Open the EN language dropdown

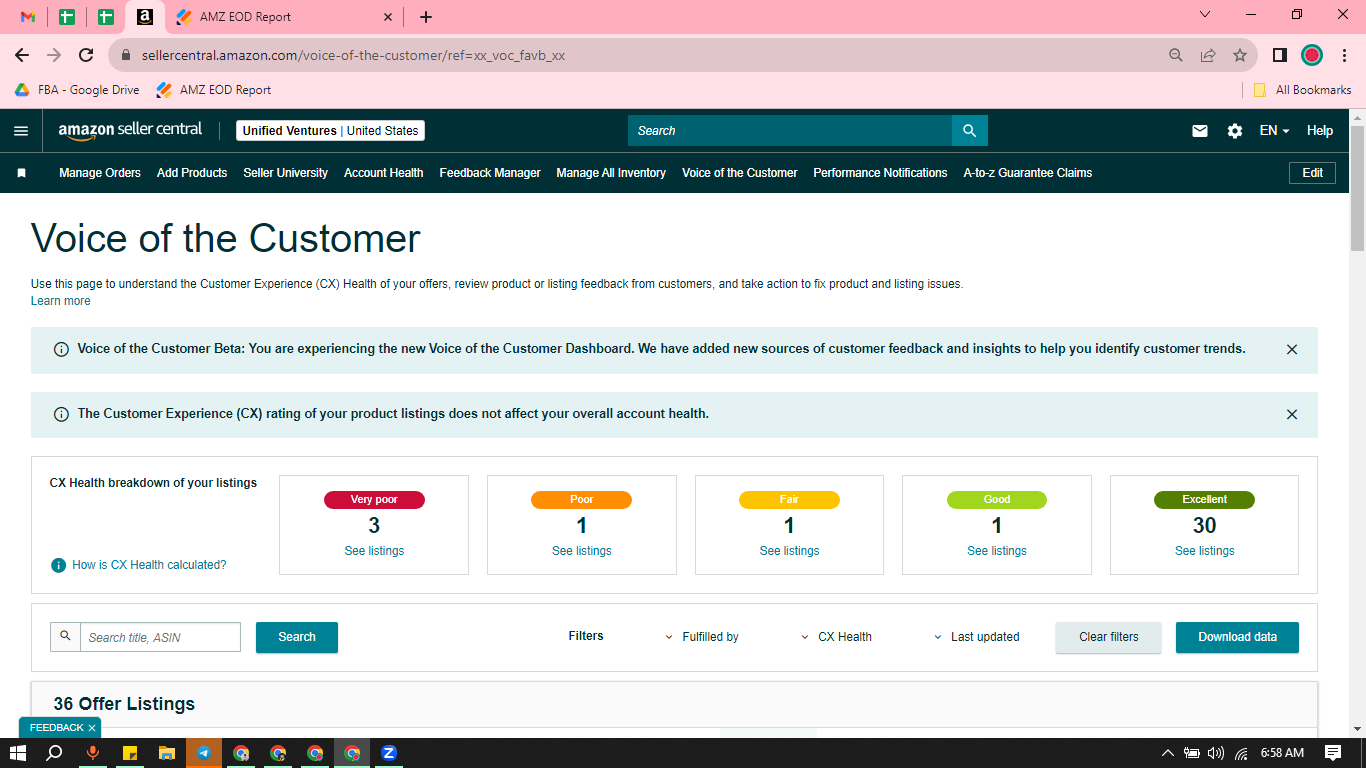pos(1274,131)
